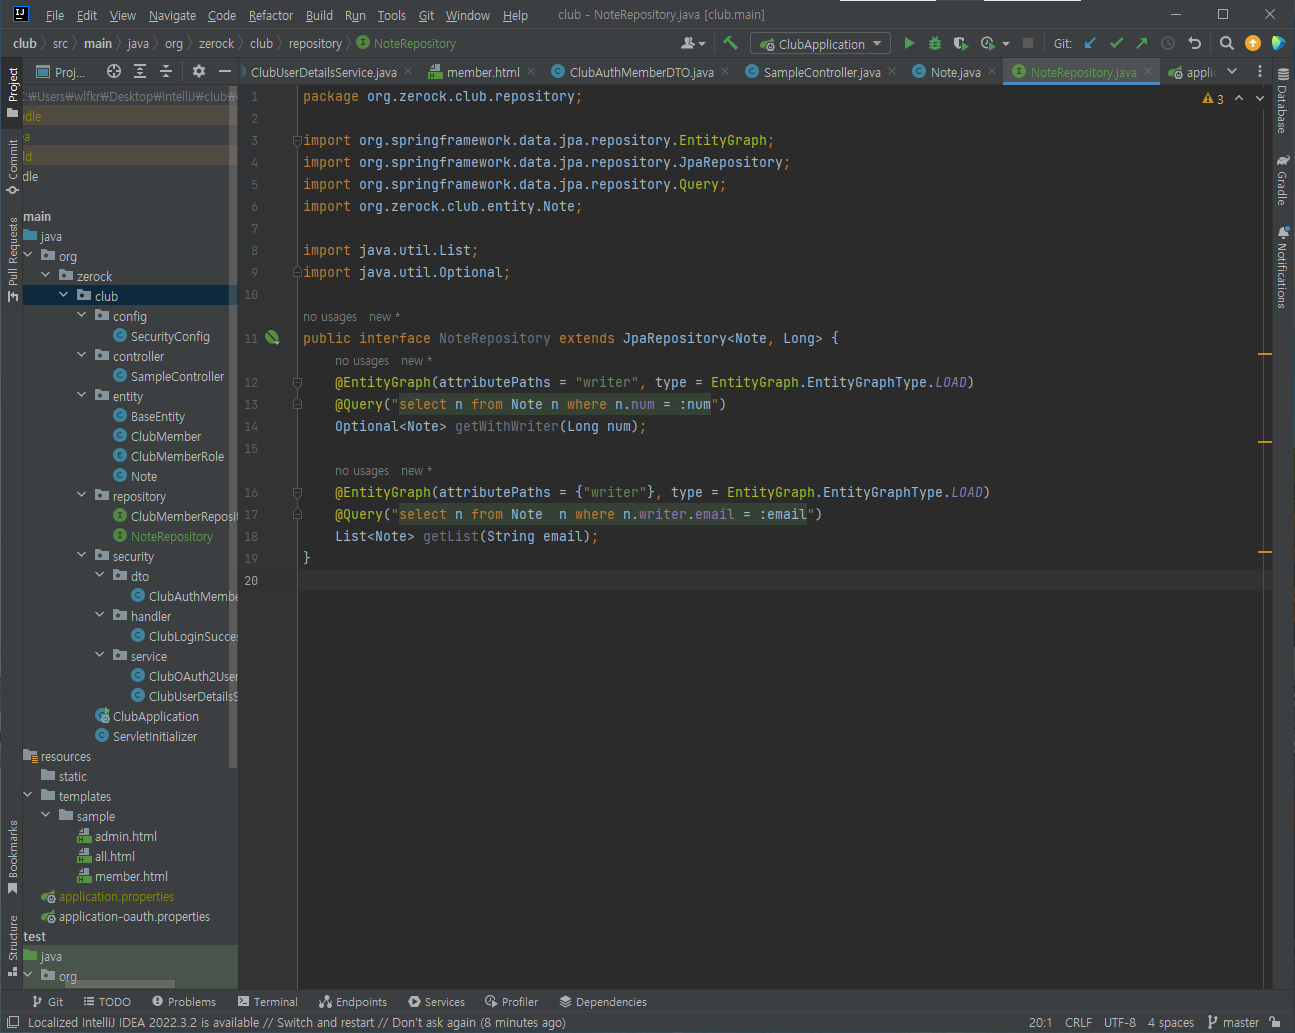The height and width of the screenshot is (1033, 1295).
Task: Open Code With Me user icon
Action: pos(692,43)
